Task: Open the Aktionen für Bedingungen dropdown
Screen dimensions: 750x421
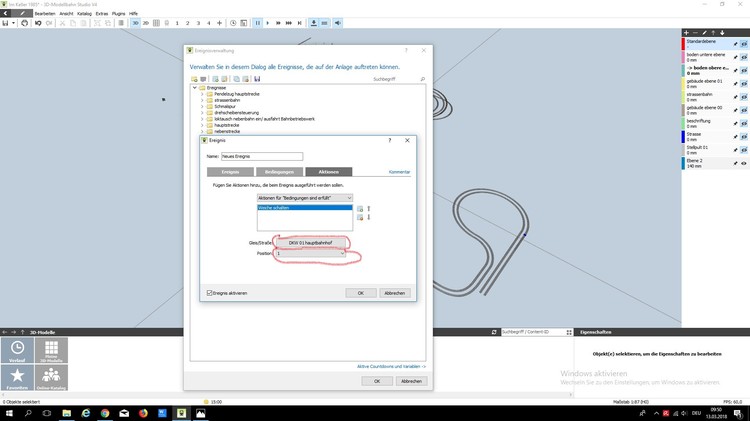Action: click(305, 198)
